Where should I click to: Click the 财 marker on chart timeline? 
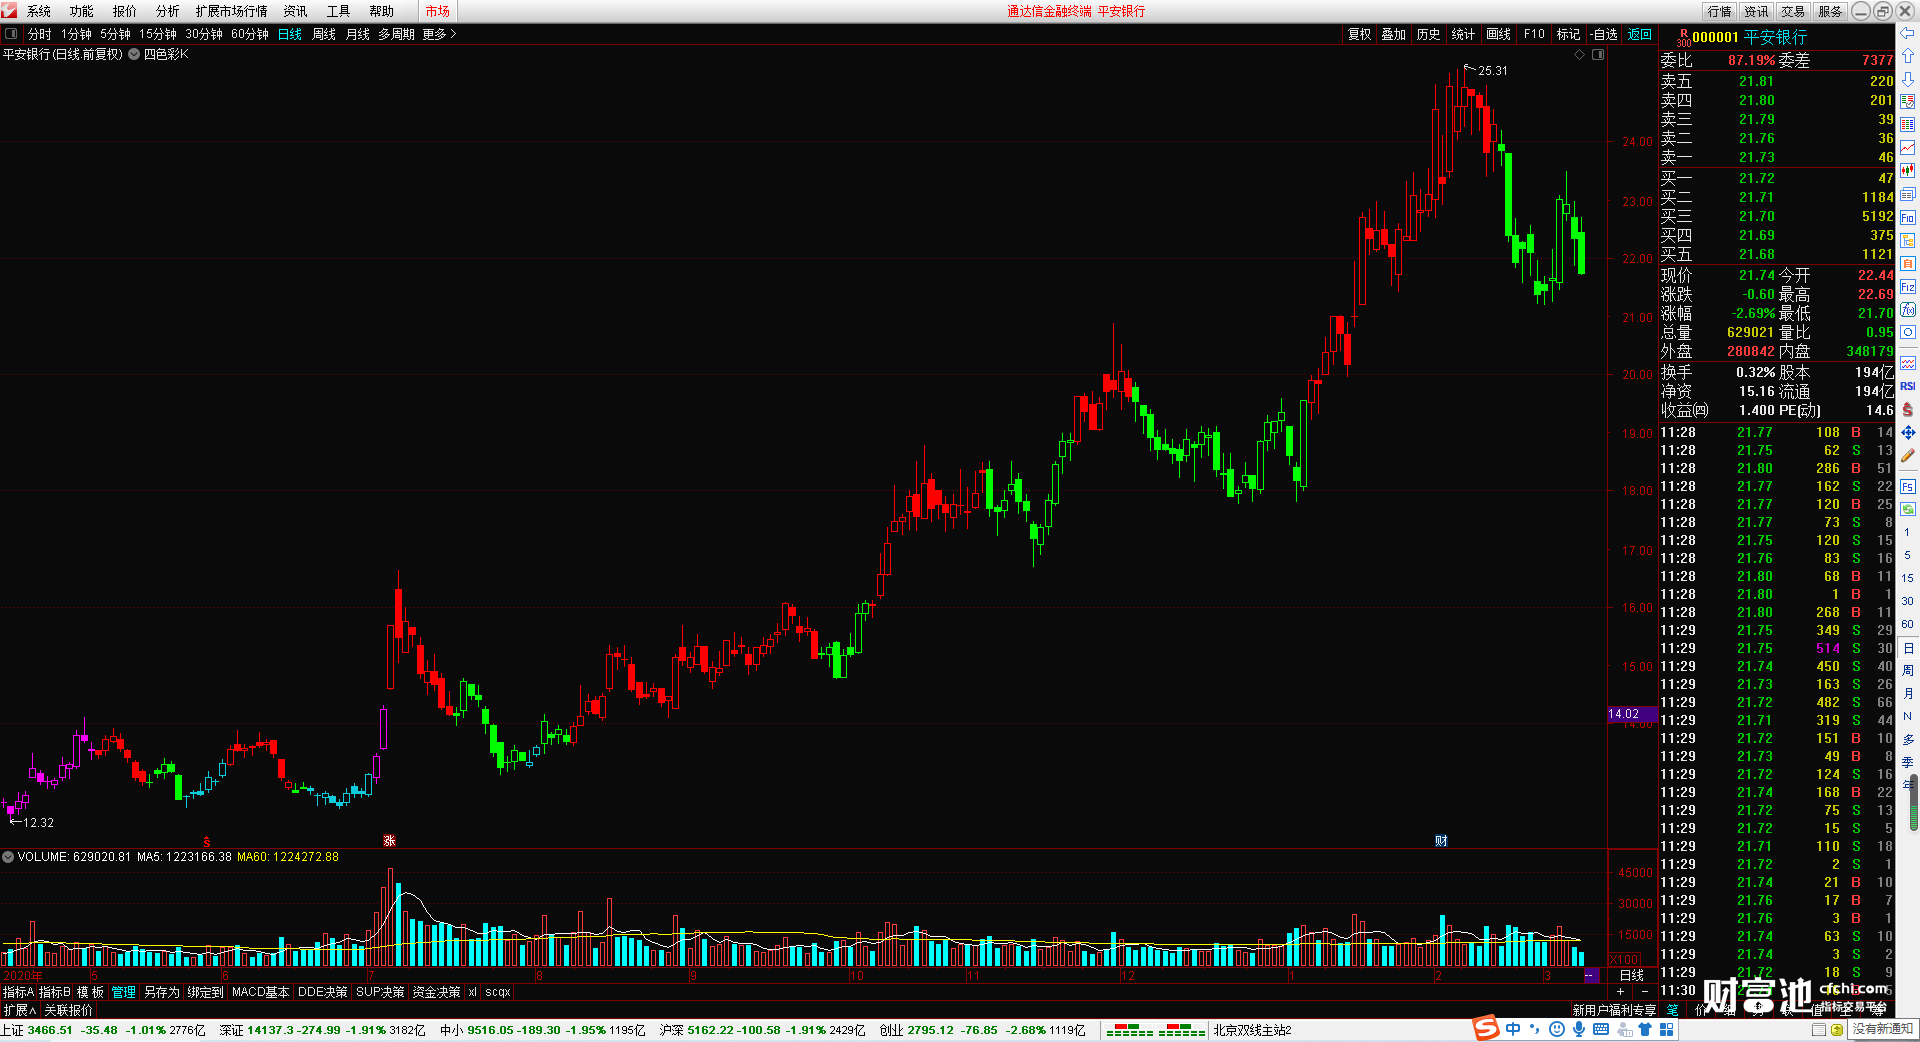click(1441, 841)
